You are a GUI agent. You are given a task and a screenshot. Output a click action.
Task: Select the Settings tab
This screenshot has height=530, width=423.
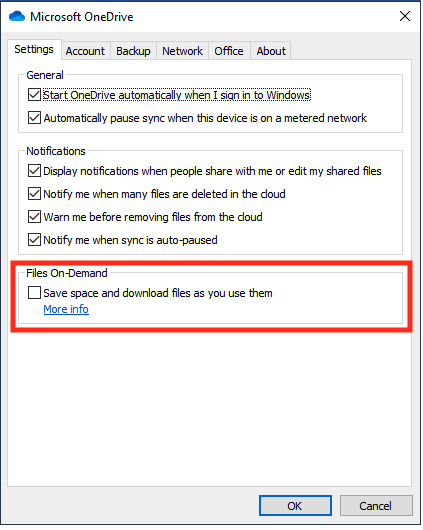(x=34, y=49)
